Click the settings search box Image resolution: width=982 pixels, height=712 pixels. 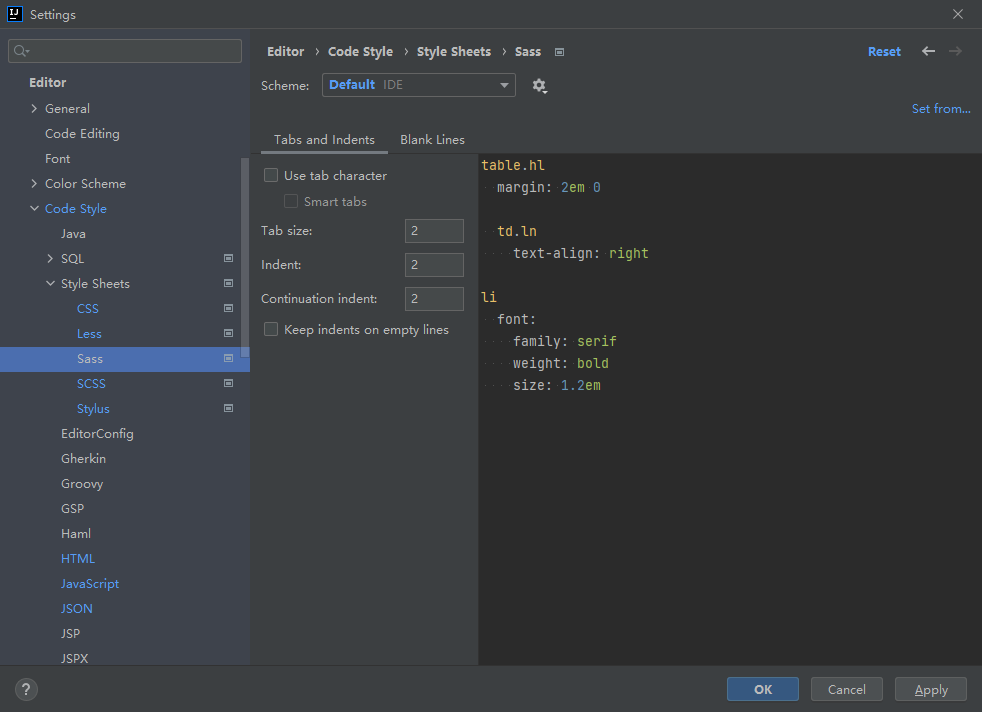[x=125, y=51]
